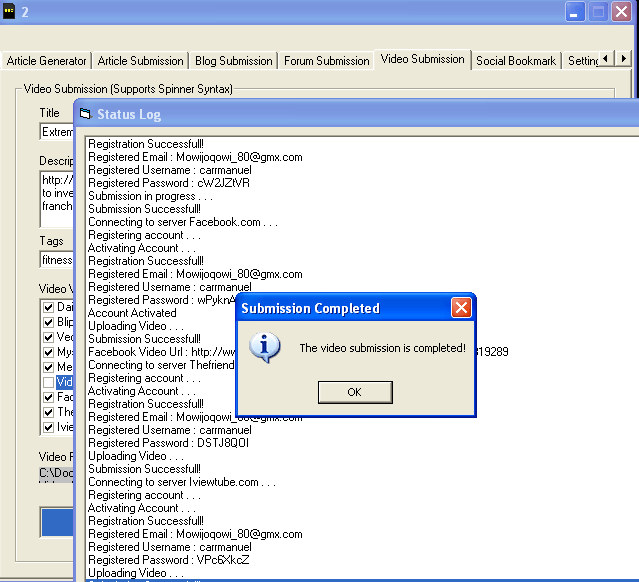Click the main application title bar icon

[x=11, y=12]
